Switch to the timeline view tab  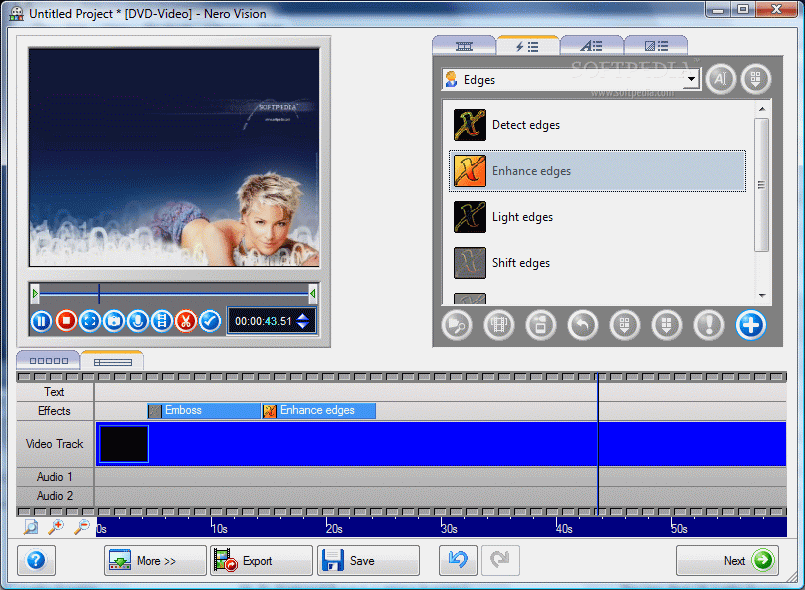[112, 360]
